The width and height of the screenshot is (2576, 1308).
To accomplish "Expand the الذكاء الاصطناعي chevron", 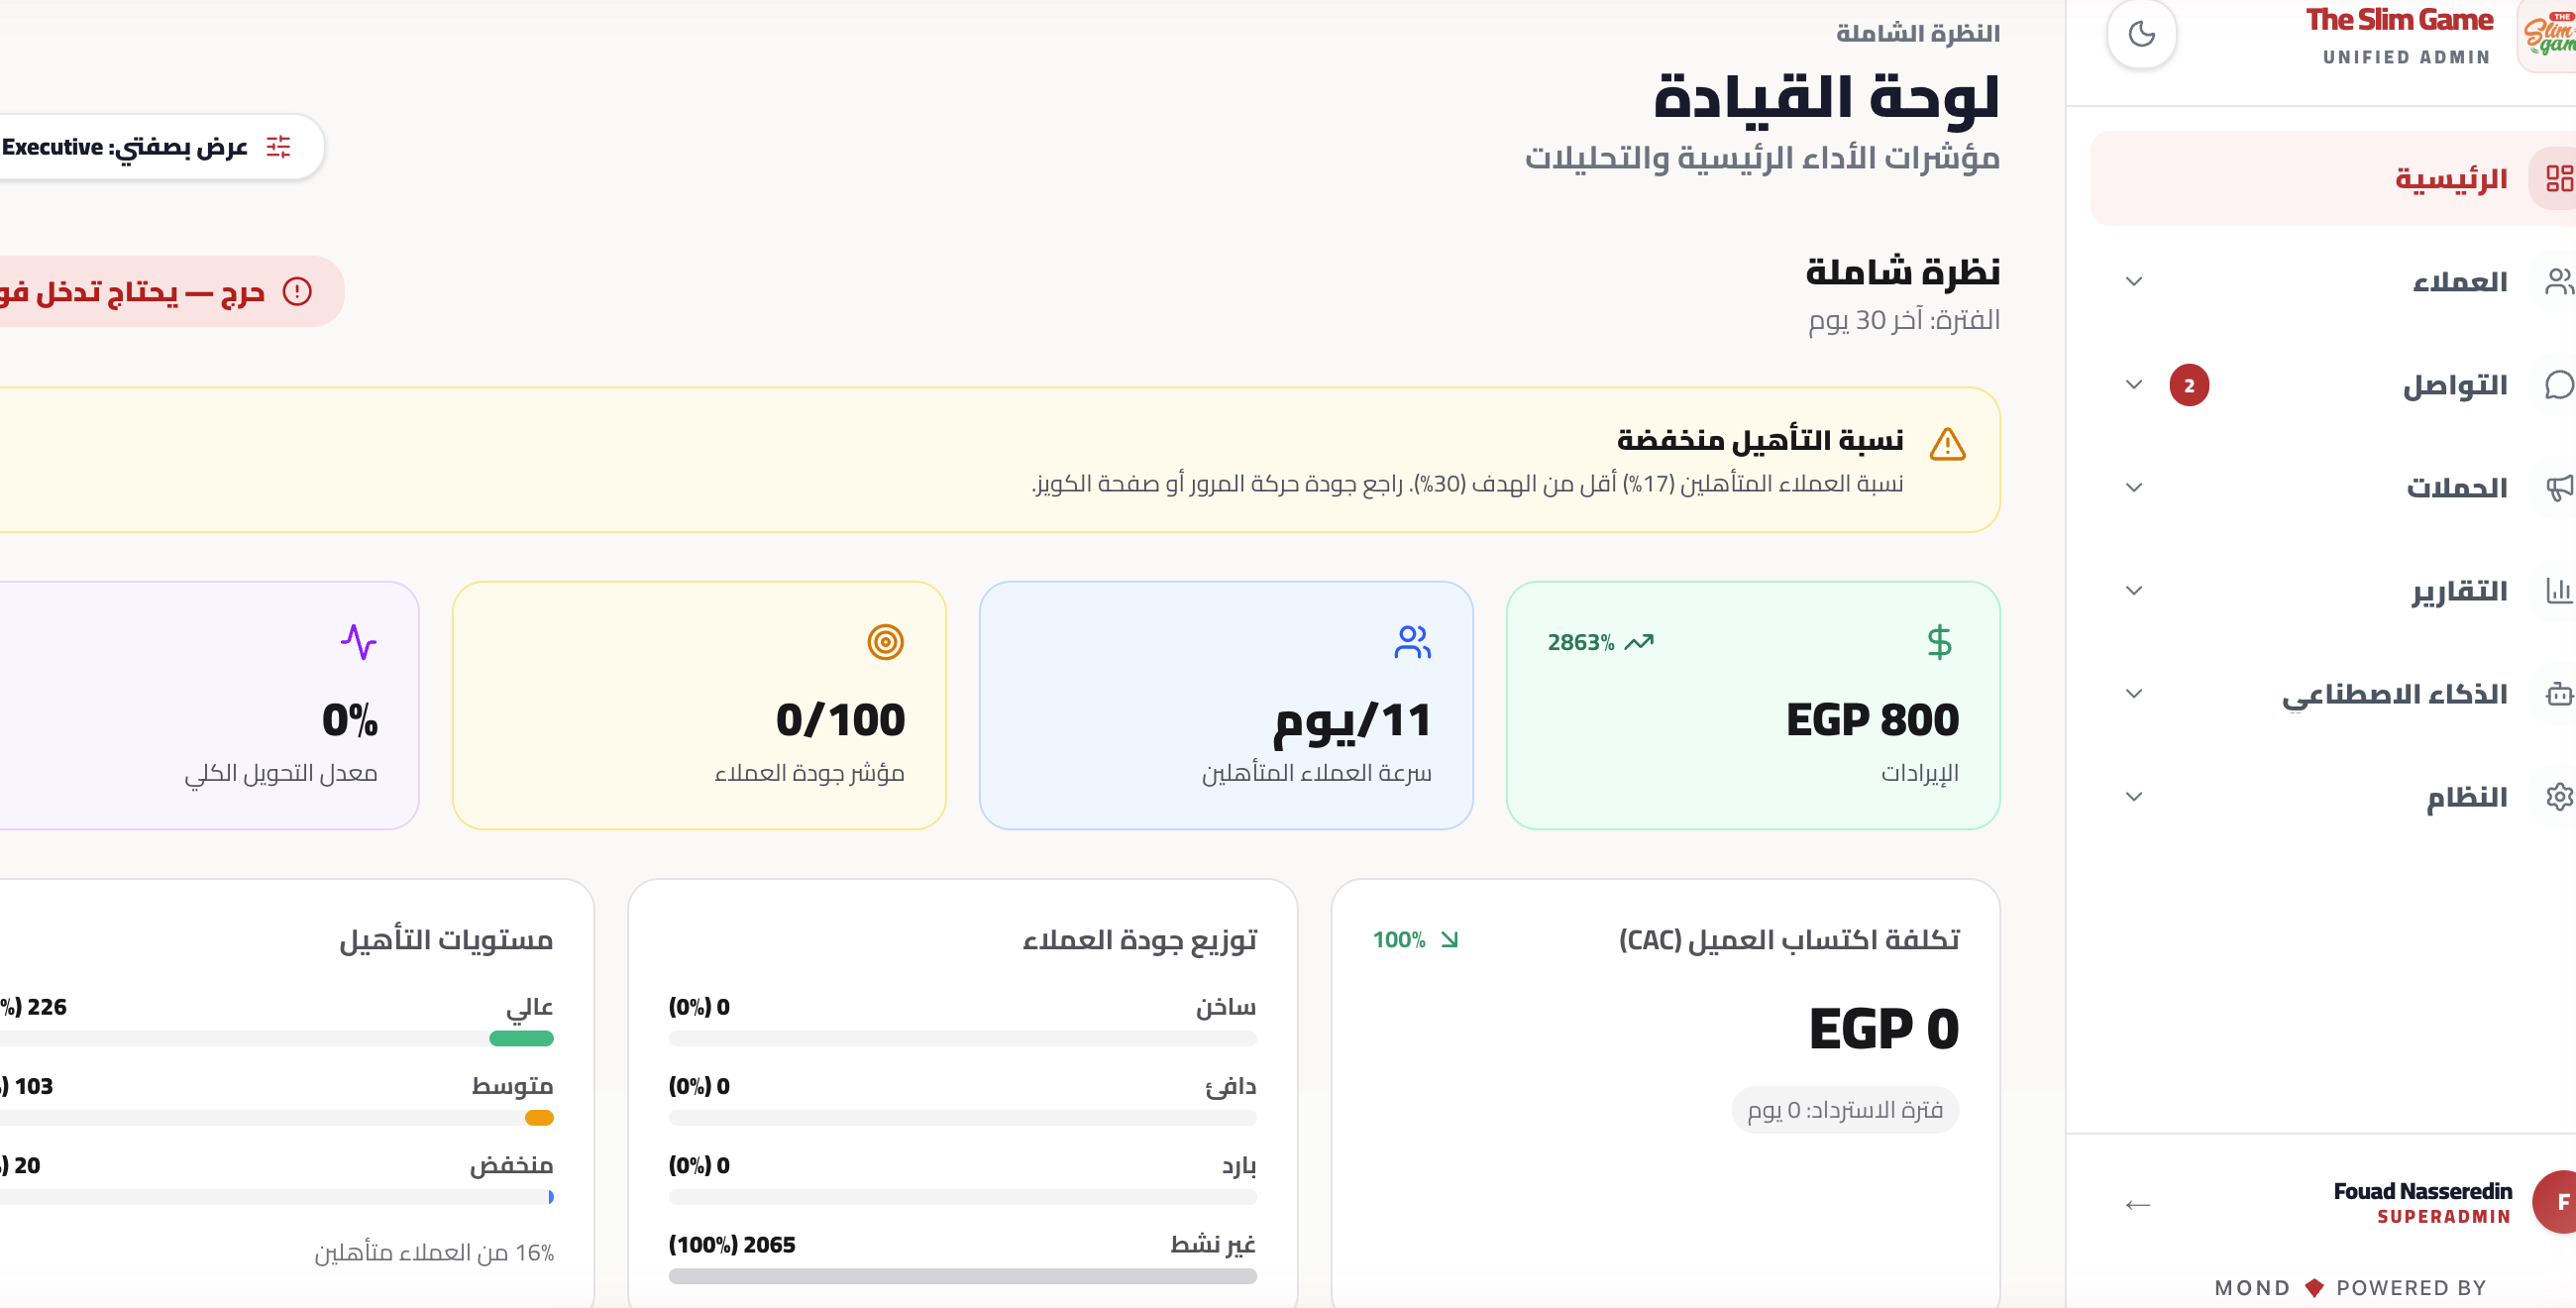I will (x=2134, y=694).
